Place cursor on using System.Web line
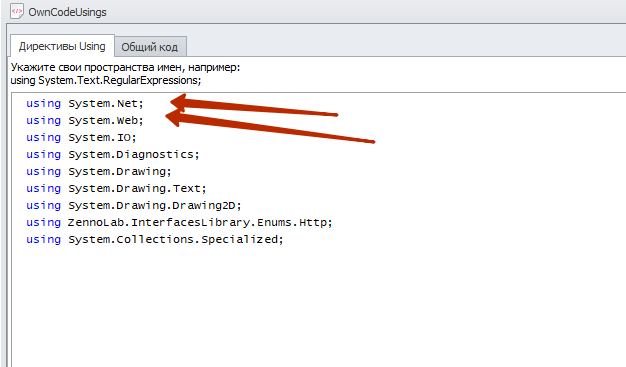 coord(85,120)
